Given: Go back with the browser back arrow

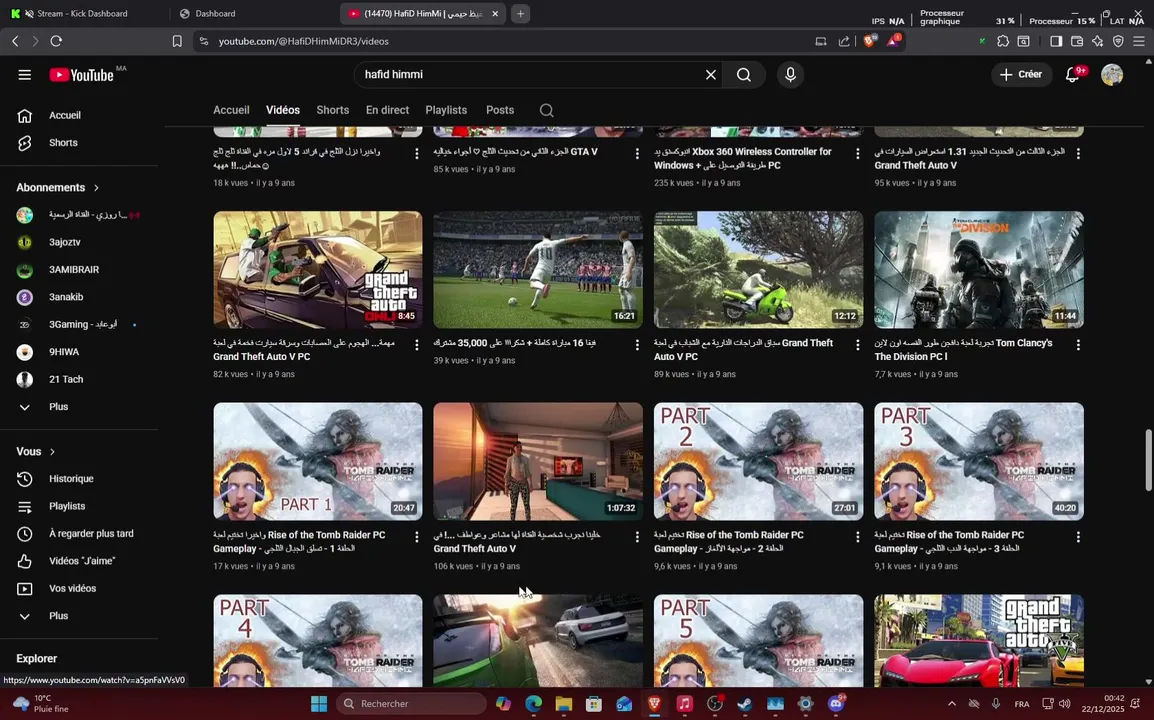Looking at the screenshot, I should [15, 41].
